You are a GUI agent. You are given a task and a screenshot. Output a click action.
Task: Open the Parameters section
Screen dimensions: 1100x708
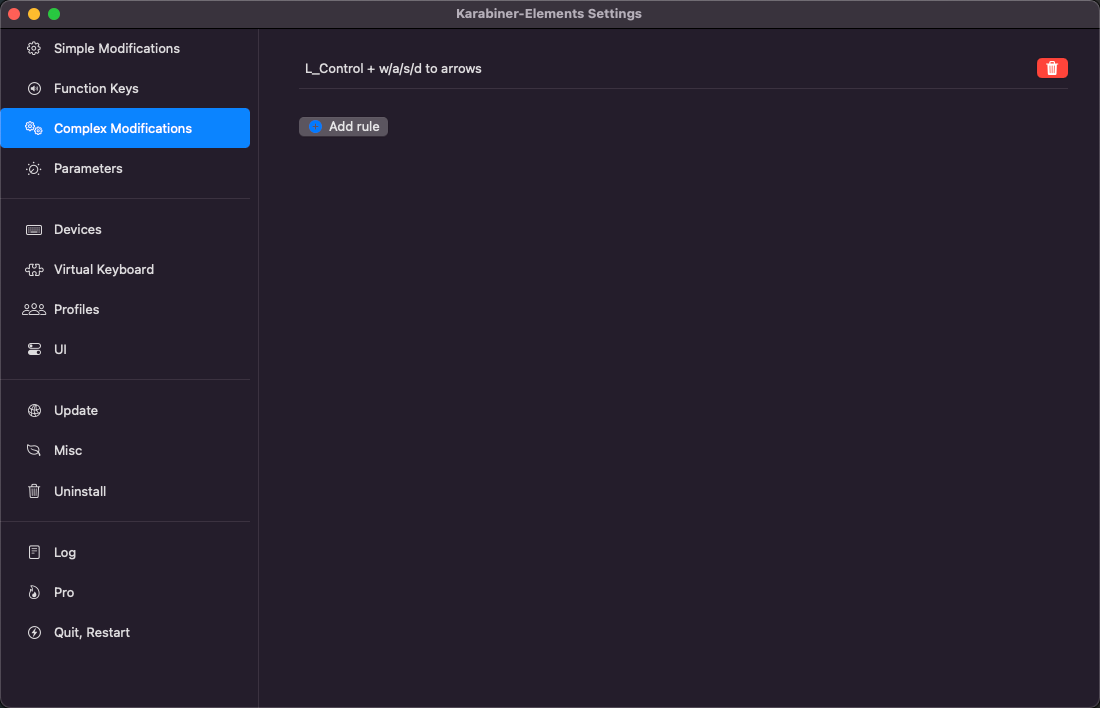[x=88, y=168]
